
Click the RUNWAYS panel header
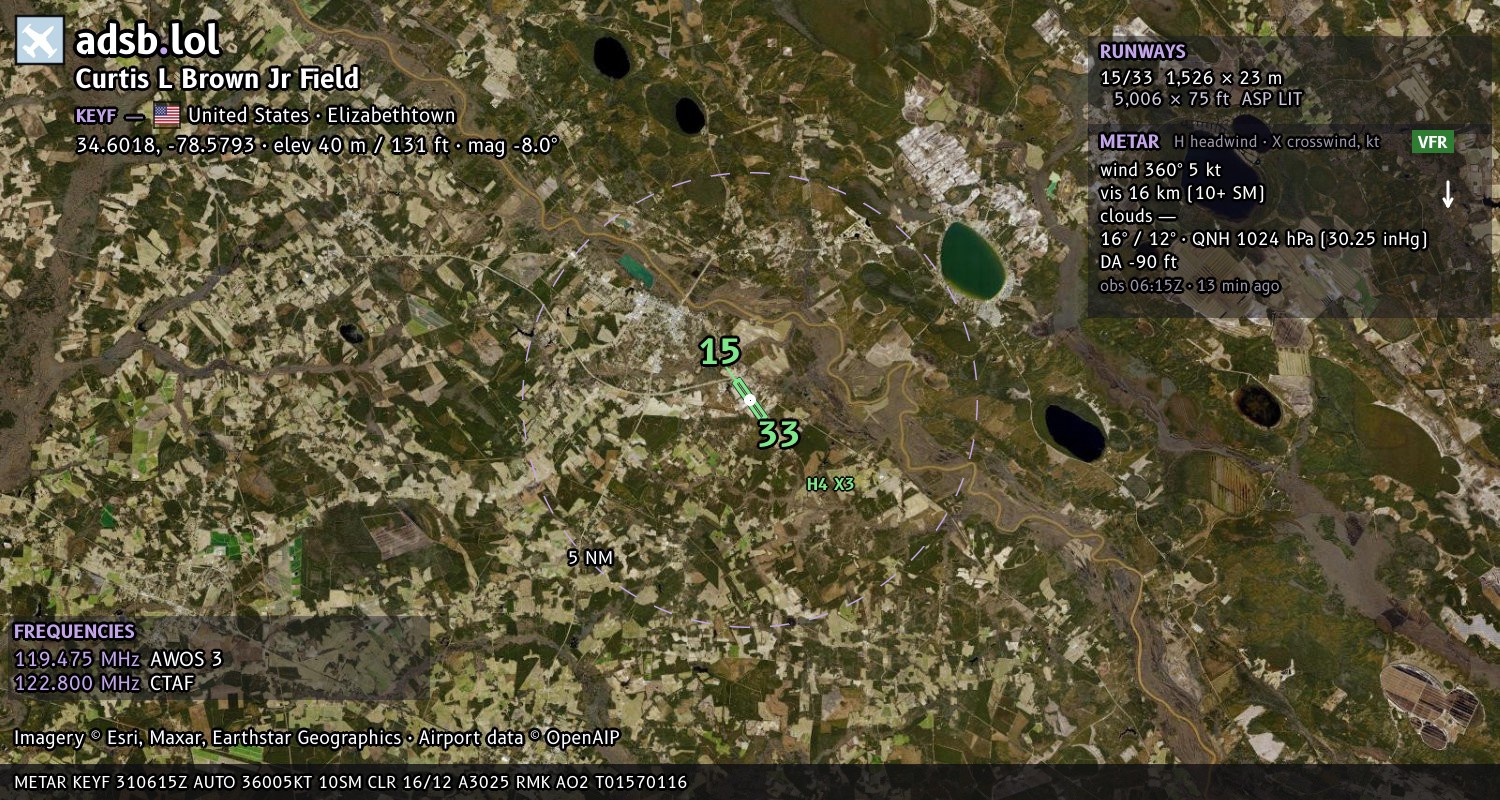[1142, 52]
